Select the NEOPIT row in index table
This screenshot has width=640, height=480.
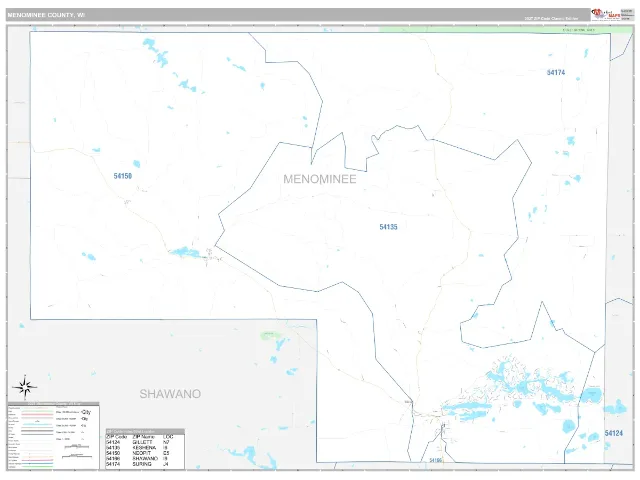tap(138, 453)
